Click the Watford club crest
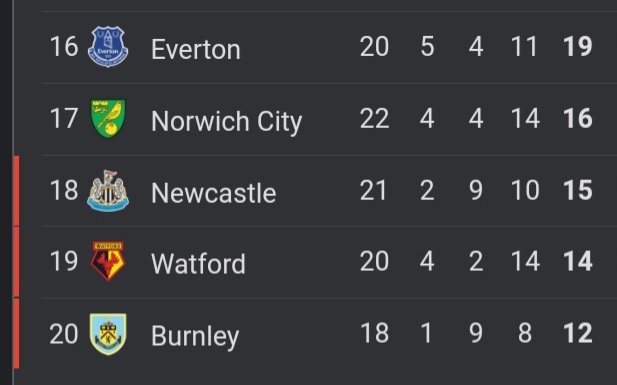The image size is (617, 385). [108, 261]
